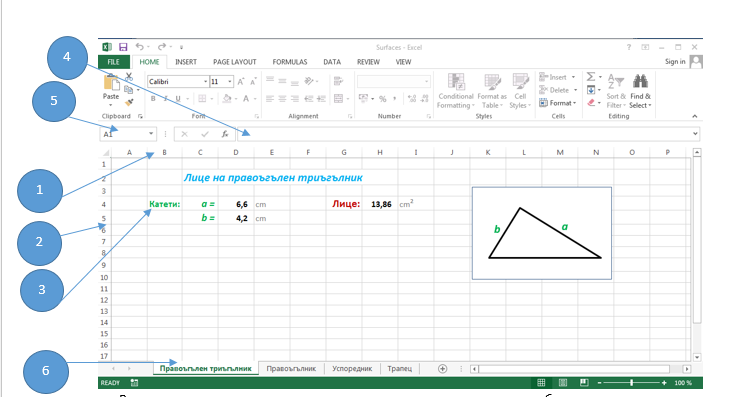Click the Insert Function fx icon
The image size is (729, 397).
225,134
